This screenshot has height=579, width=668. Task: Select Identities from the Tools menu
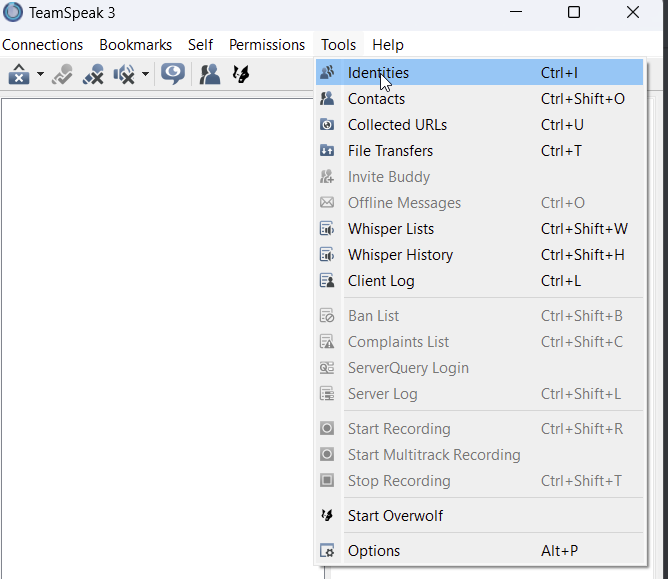pyautogui.click(x=378, y=73)
